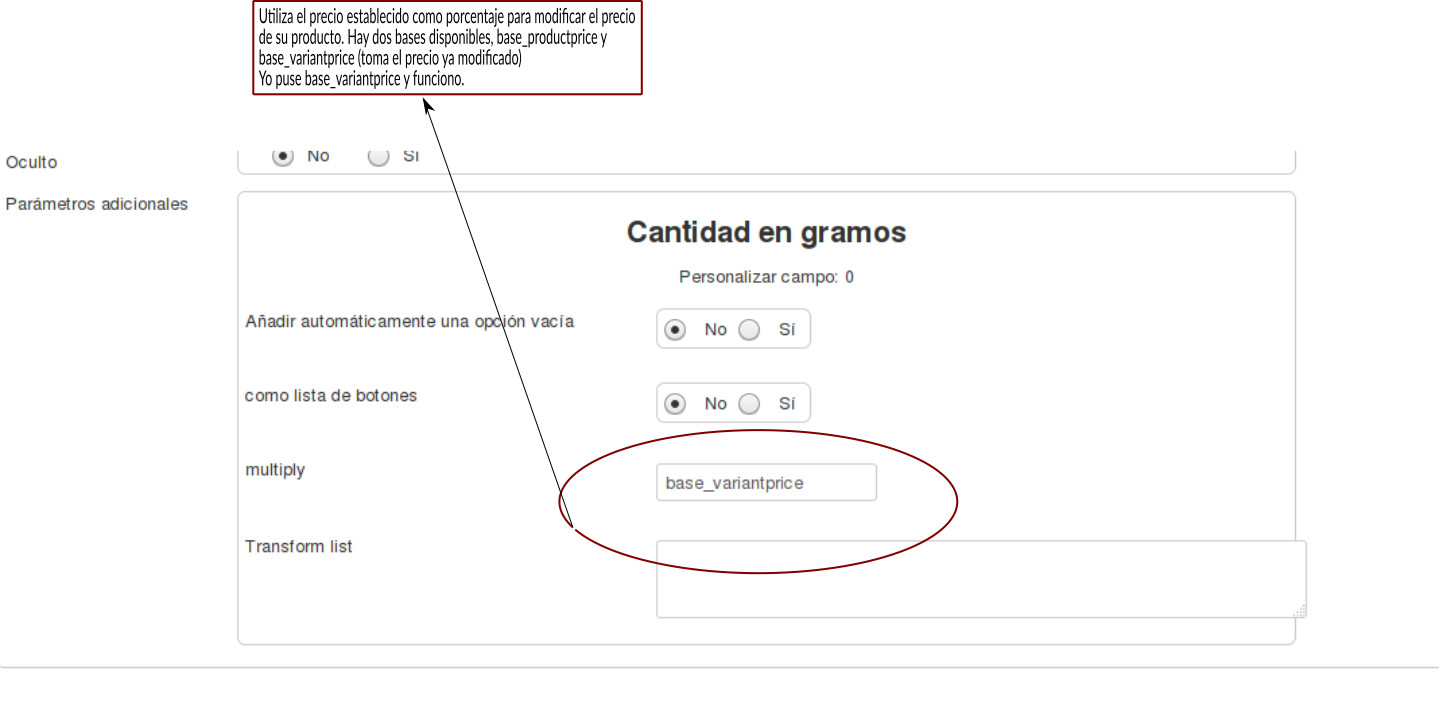The image size is (1439, 710).
Task: Click the Añadir automáticamente una opción vacía label
Action: click(410, 322)
